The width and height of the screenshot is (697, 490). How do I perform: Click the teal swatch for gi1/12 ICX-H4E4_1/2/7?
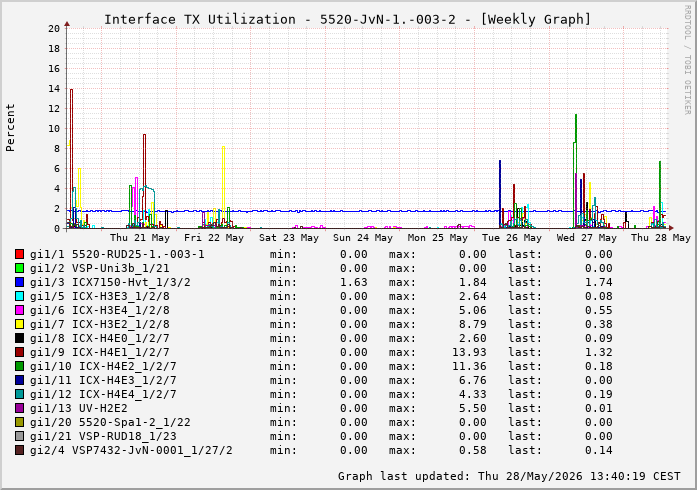(19, 394)
